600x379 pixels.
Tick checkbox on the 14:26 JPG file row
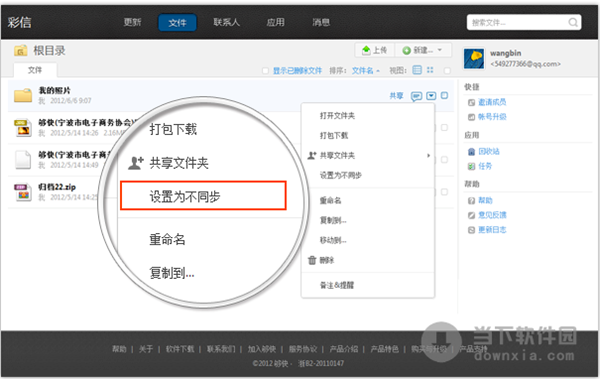[444, 127]
